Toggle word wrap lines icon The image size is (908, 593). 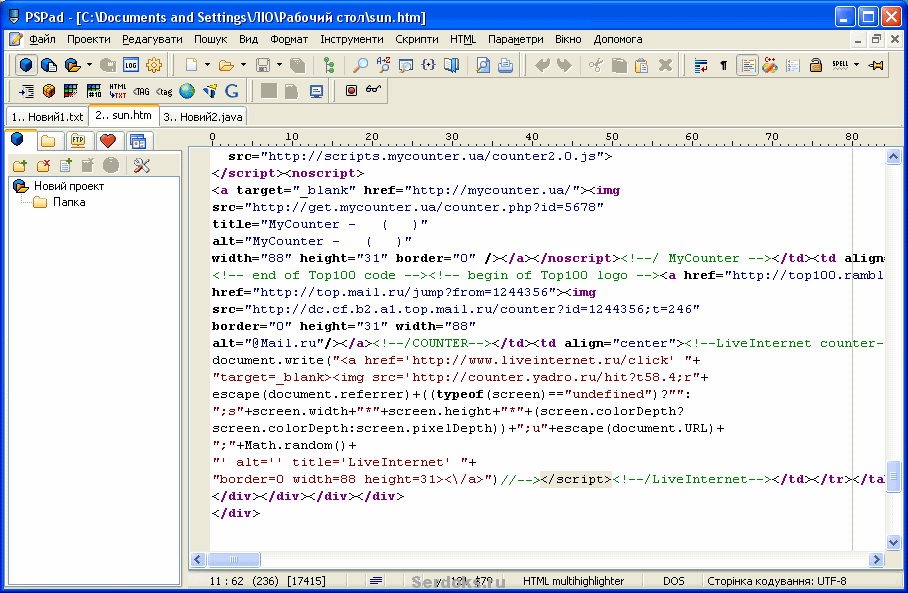(700, 65)
